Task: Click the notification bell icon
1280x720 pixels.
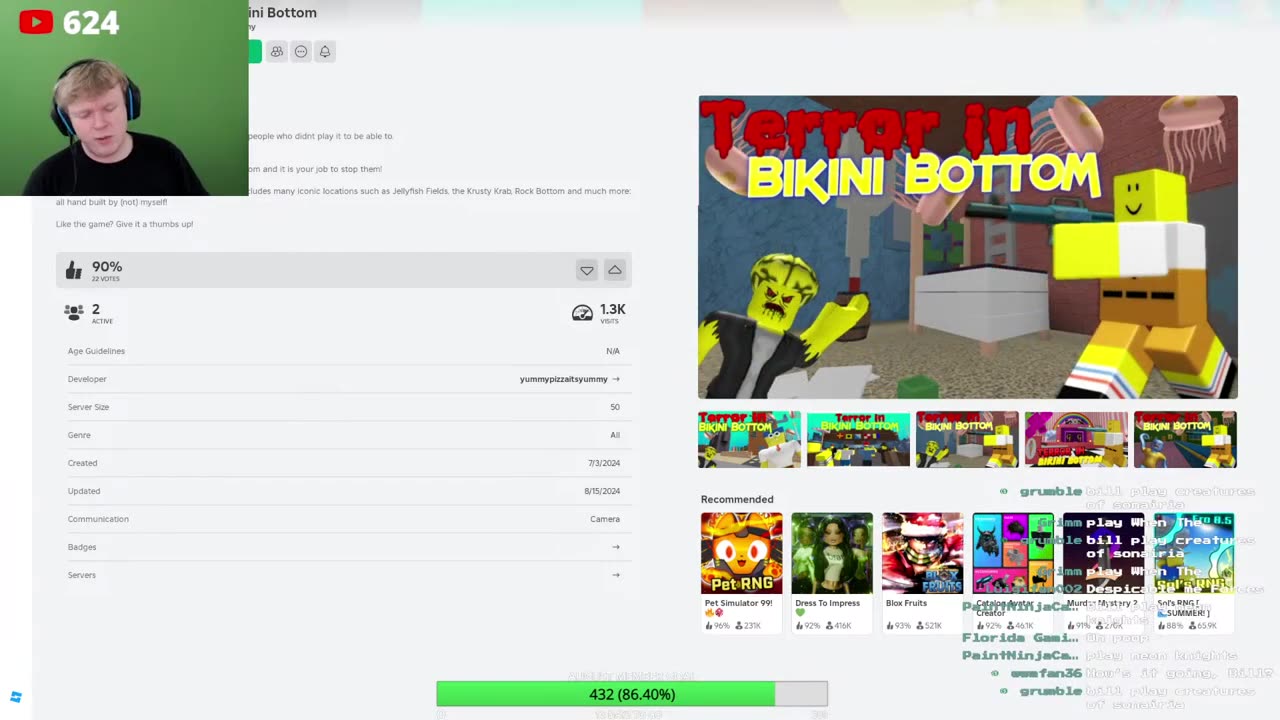Action: (x=325, y=51)
